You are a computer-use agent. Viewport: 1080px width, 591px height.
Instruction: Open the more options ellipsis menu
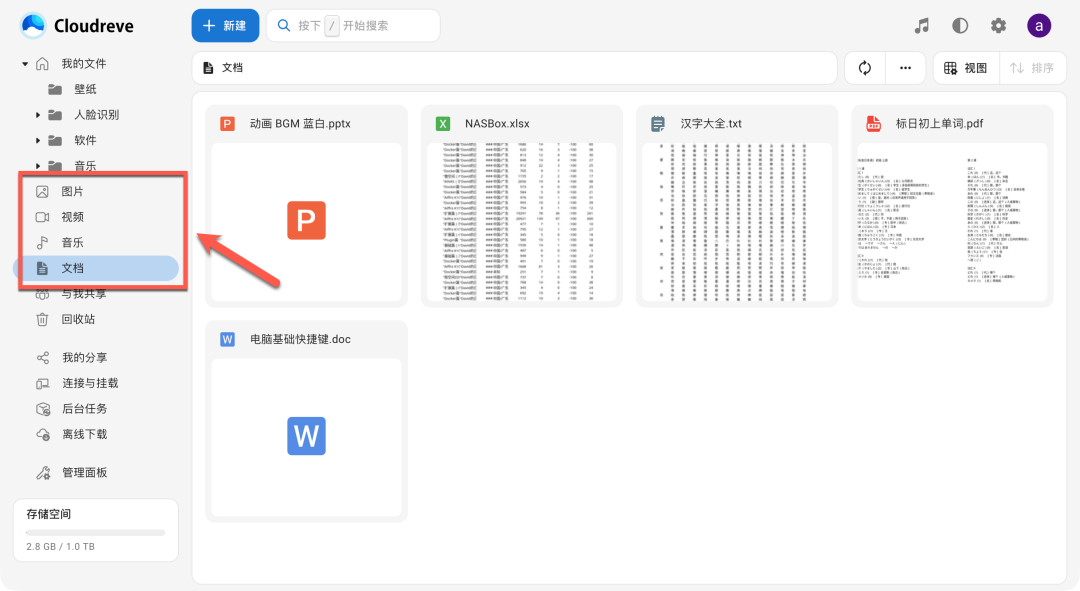click(905, 68)
